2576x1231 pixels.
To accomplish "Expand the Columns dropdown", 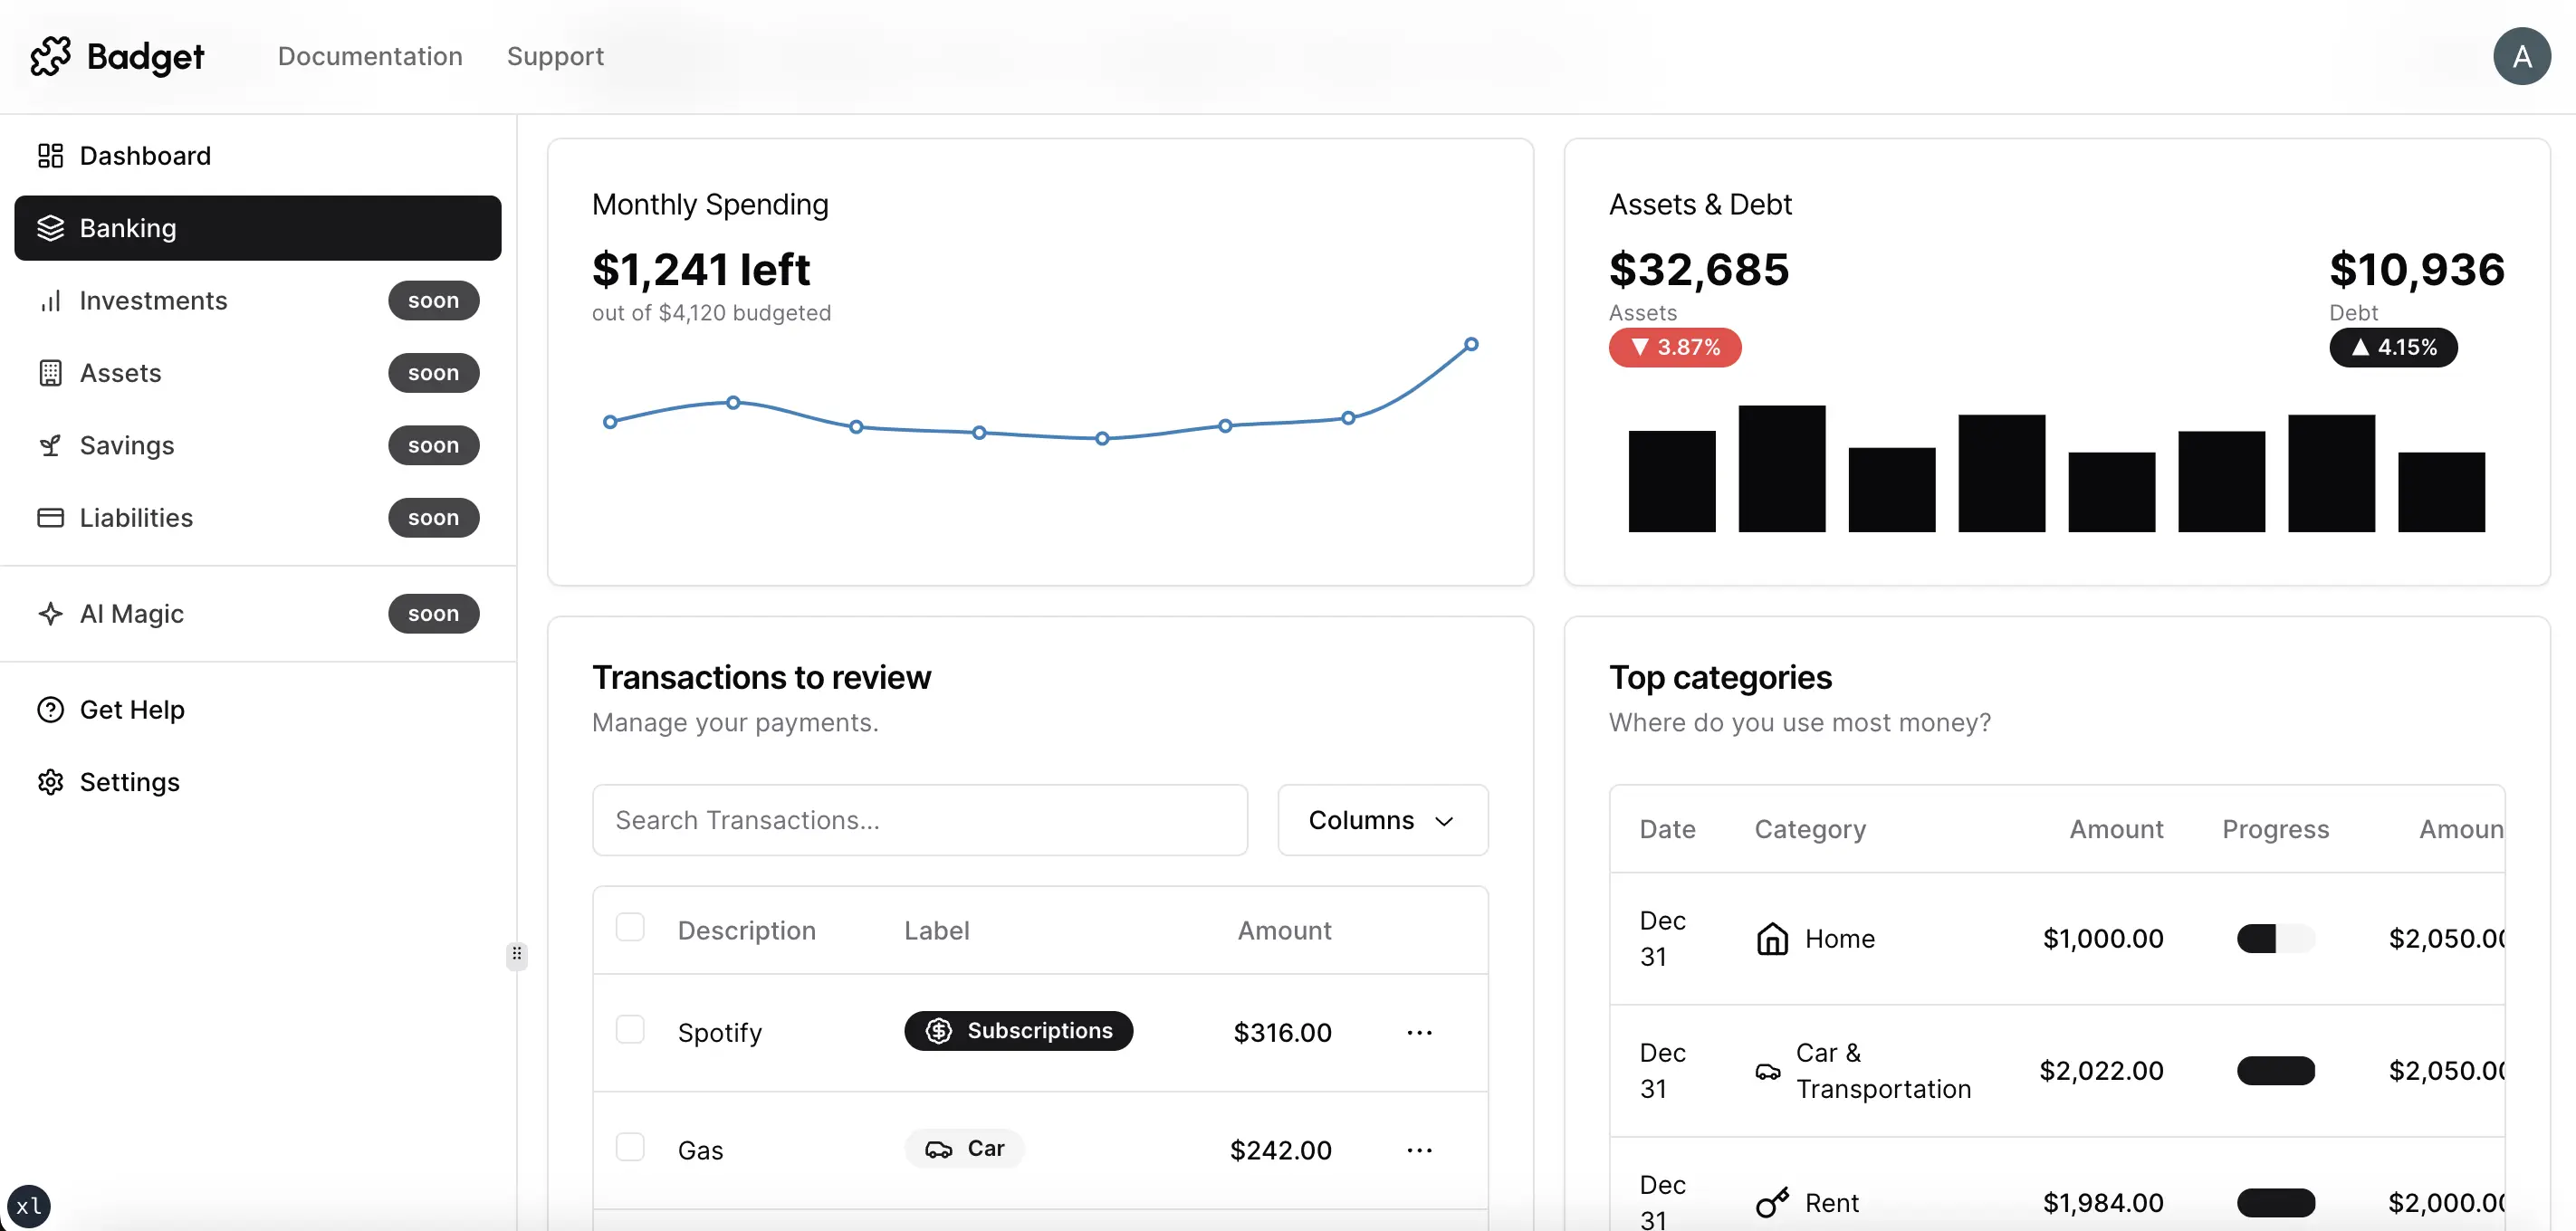I will pyautogui.click(x=1382, y=821).
